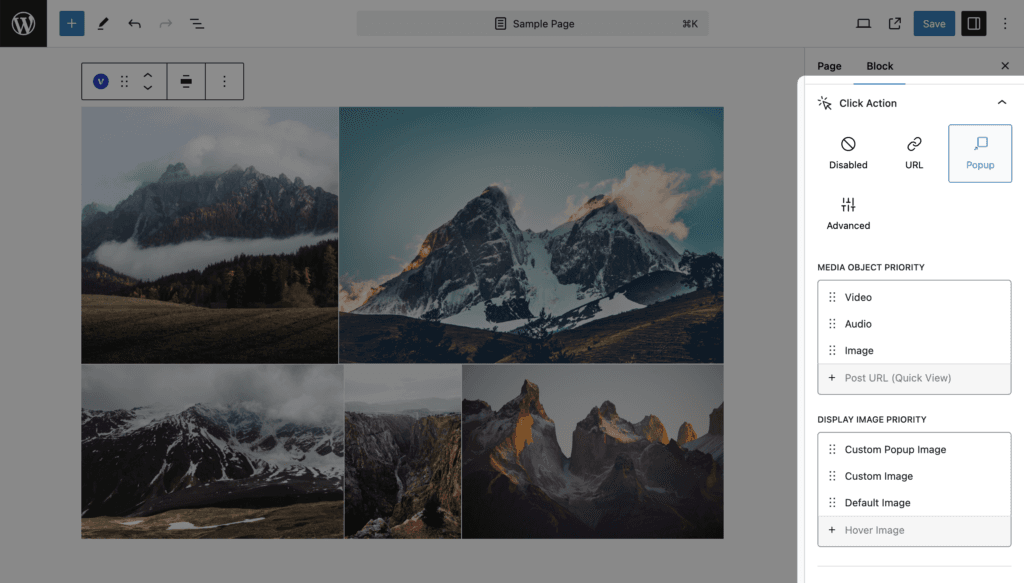Open the block Options three-dot menu
The height and width of the screenshot is (583, 1024).
pos(224,81)
